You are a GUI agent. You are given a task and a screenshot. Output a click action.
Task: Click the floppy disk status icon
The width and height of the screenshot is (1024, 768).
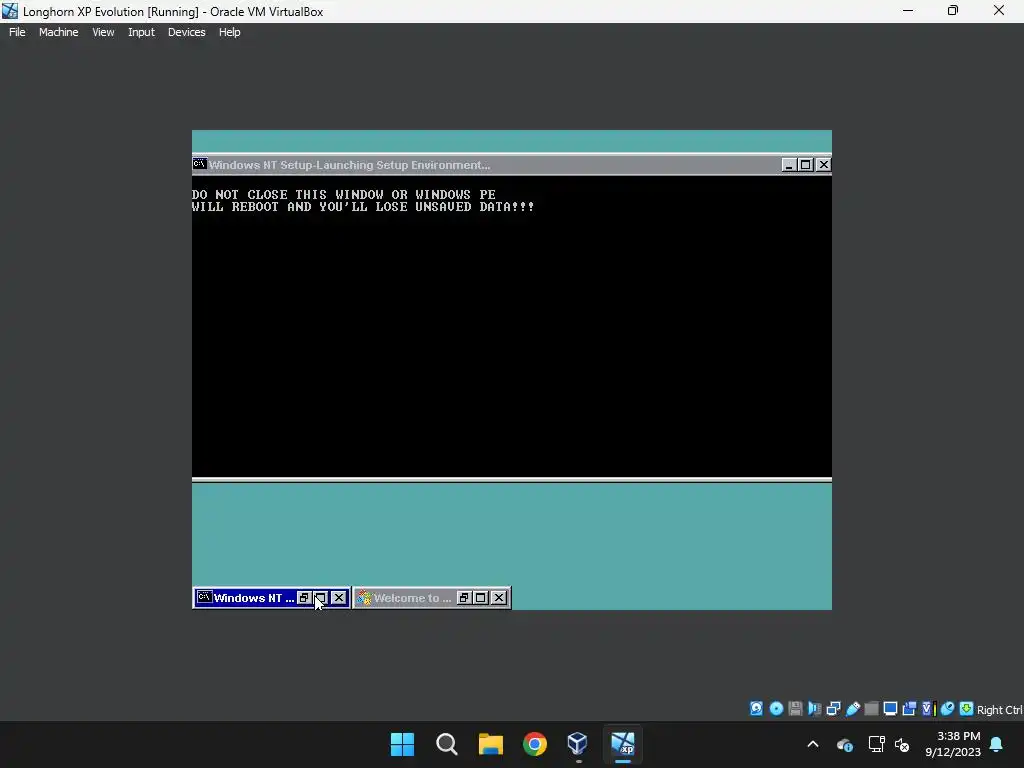coord(795,709)
